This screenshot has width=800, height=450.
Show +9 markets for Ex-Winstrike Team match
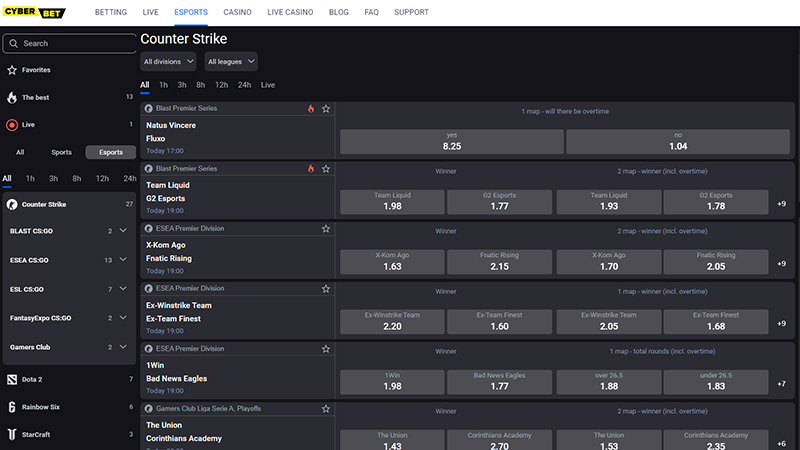click(x=782, y=324)
